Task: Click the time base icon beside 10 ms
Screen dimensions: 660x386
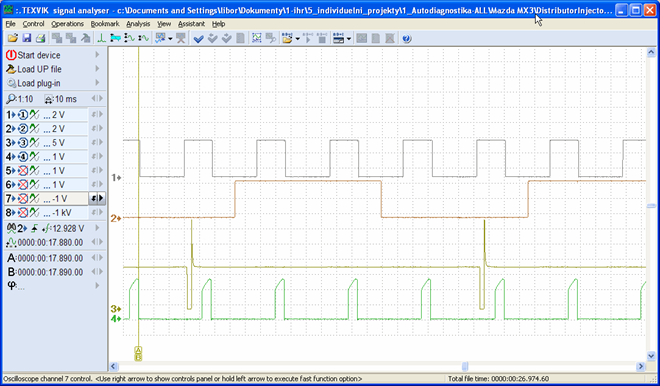Action: [49, 99]
